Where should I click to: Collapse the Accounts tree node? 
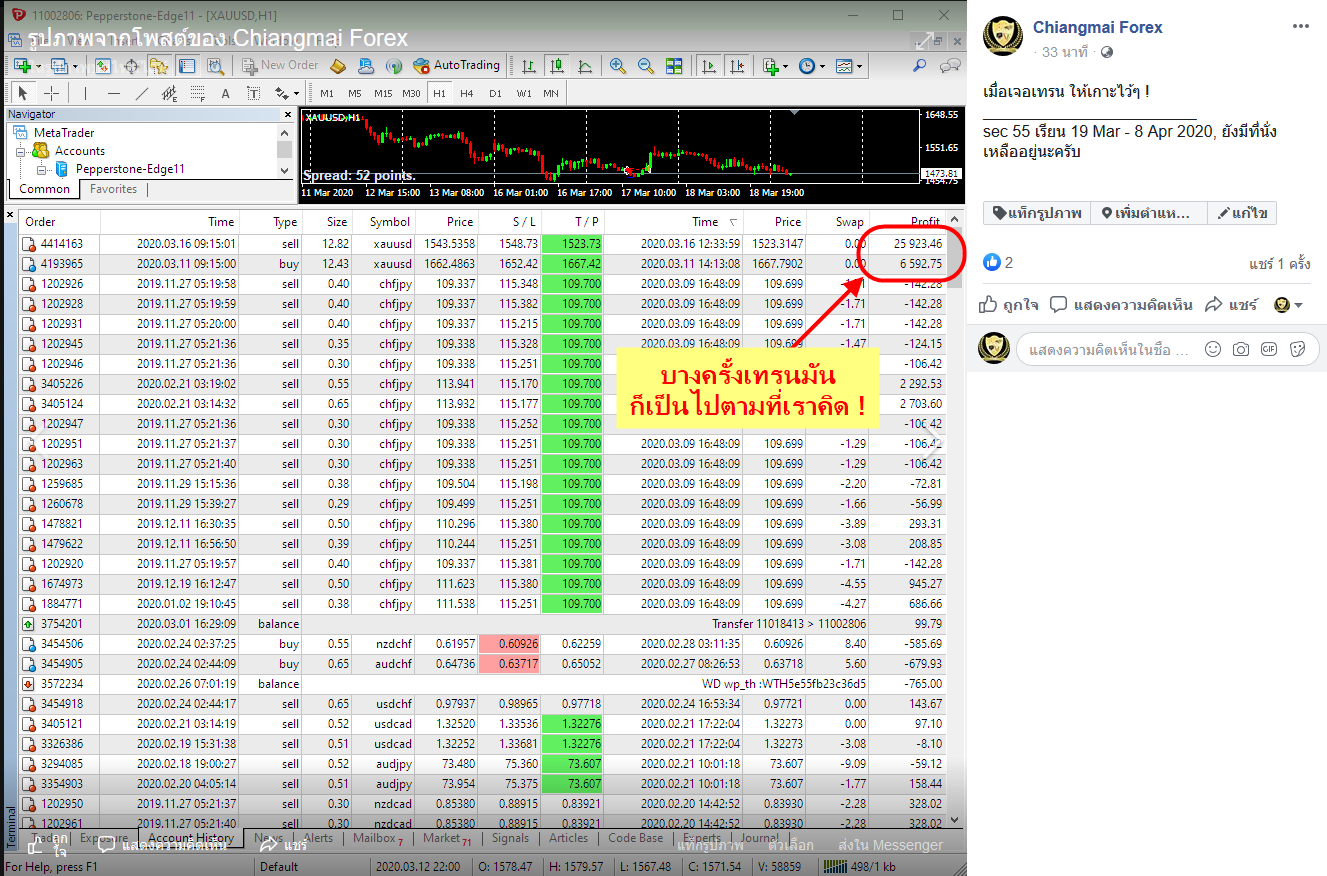pyautogui.click(x=20, y=151)
